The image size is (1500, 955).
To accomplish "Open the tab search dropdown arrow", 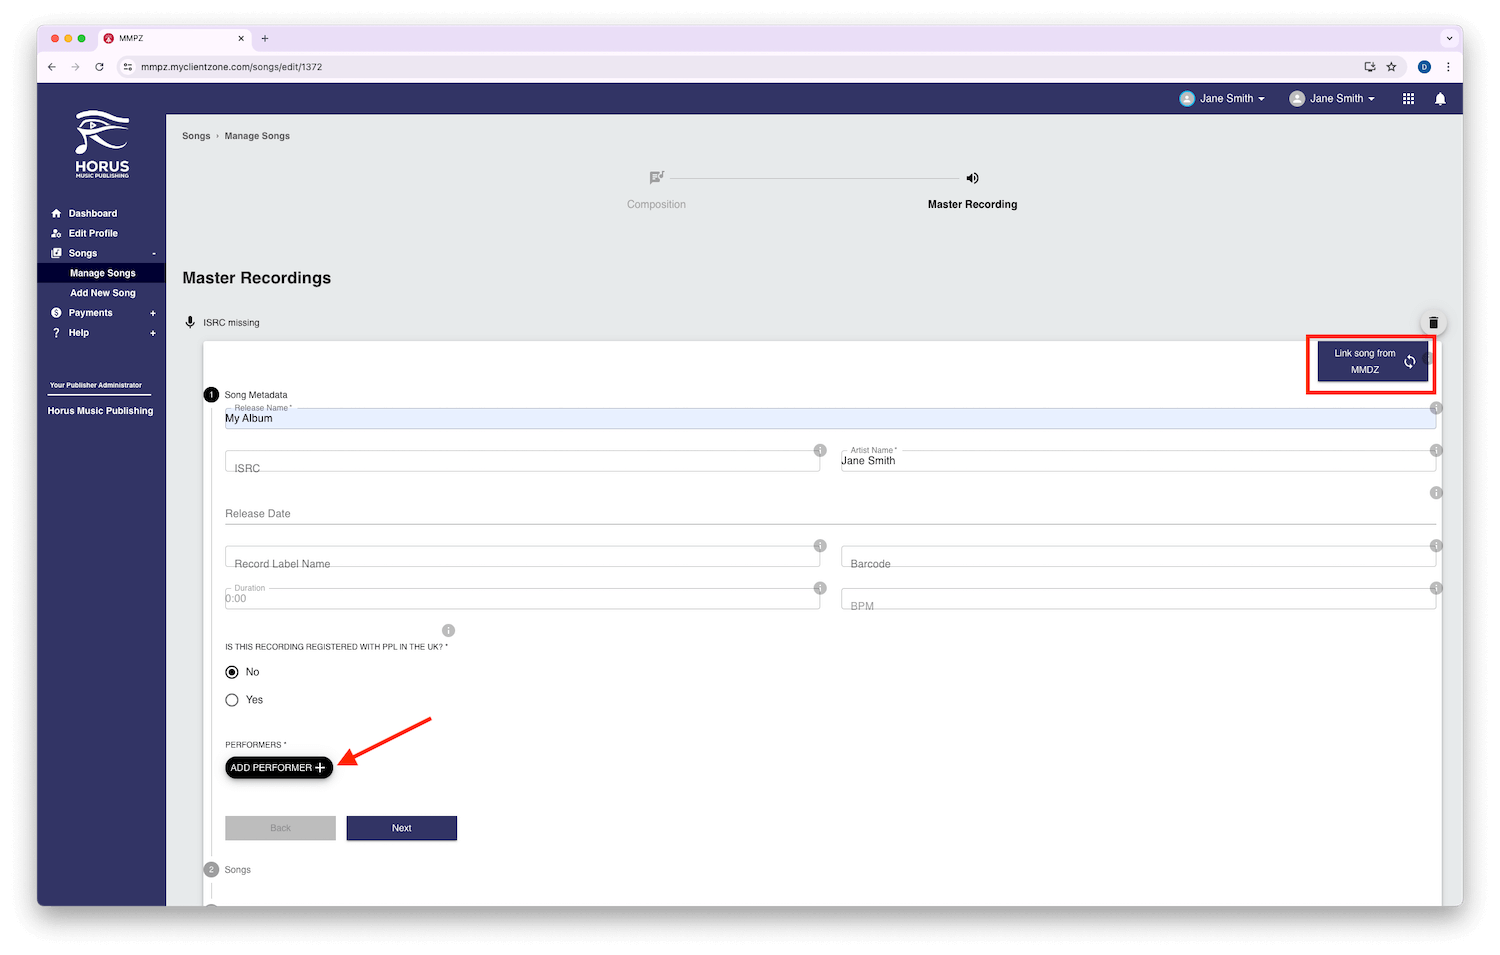I will [x=1449, y=38].
